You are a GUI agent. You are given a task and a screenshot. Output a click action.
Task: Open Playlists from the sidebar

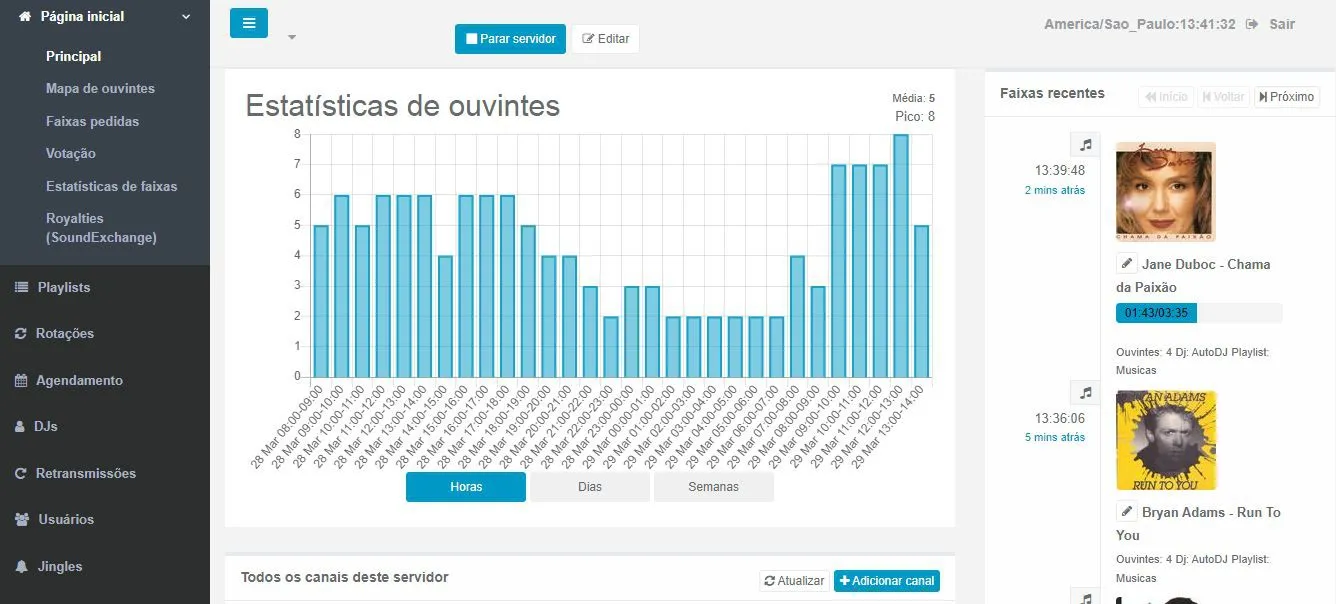tap(63, 287)
